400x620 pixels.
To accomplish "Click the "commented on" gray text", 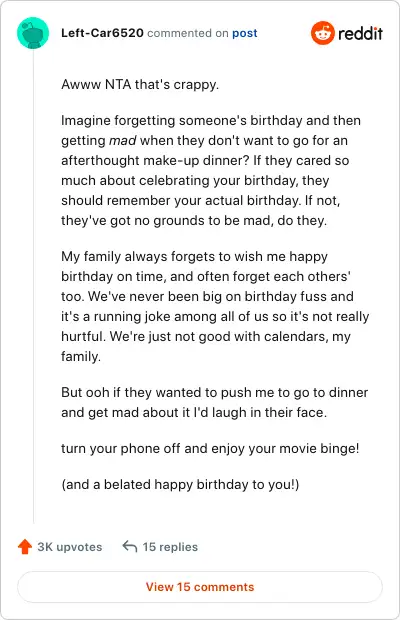I will click(188, 33).
